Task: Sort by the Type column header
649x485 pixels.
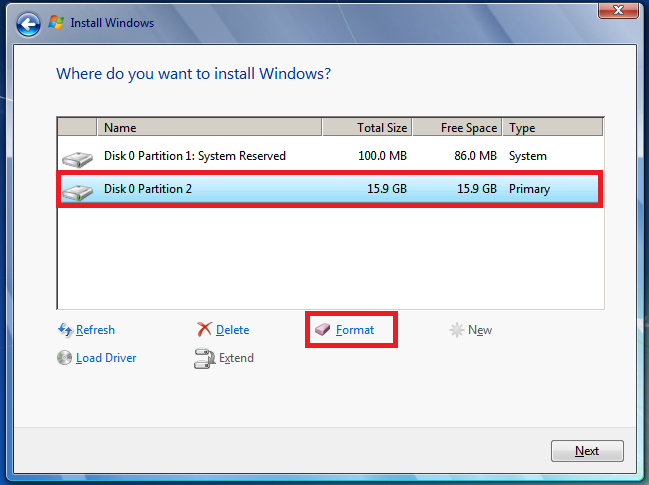Action: (553, 127)
